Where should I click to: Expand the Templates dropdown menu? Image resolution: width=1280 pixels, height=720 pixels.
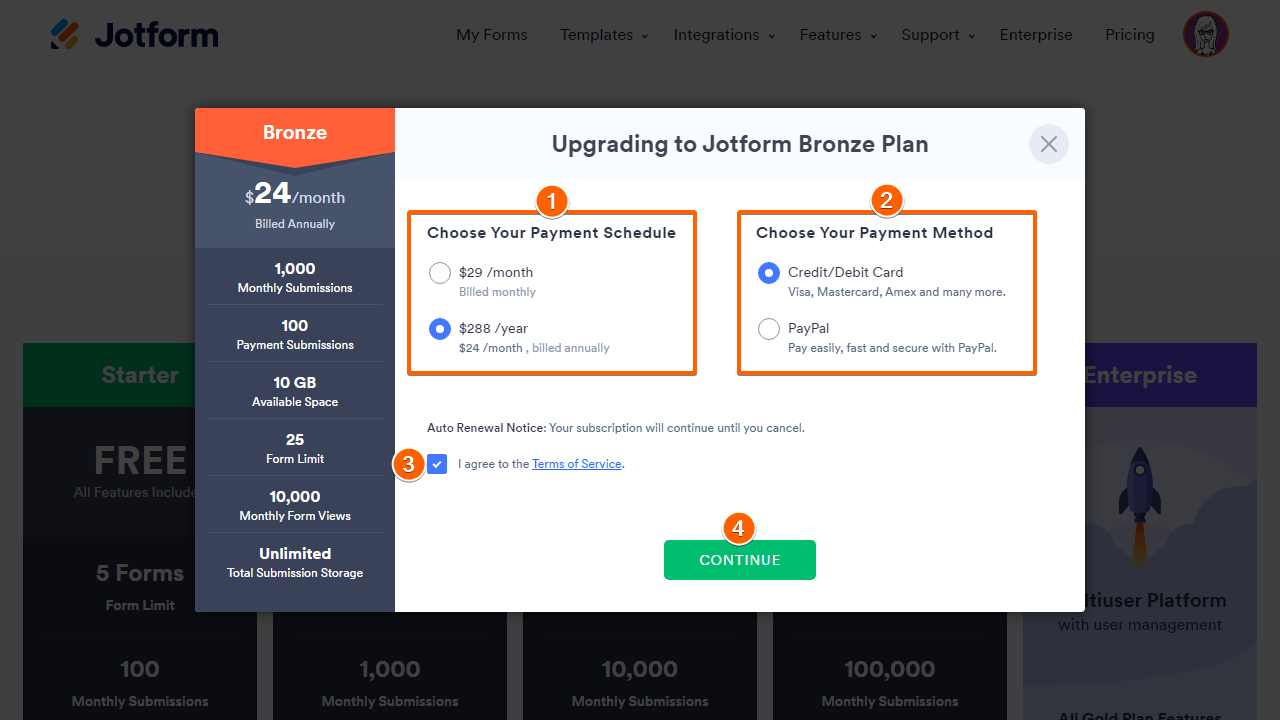click(x=604, y=35)
